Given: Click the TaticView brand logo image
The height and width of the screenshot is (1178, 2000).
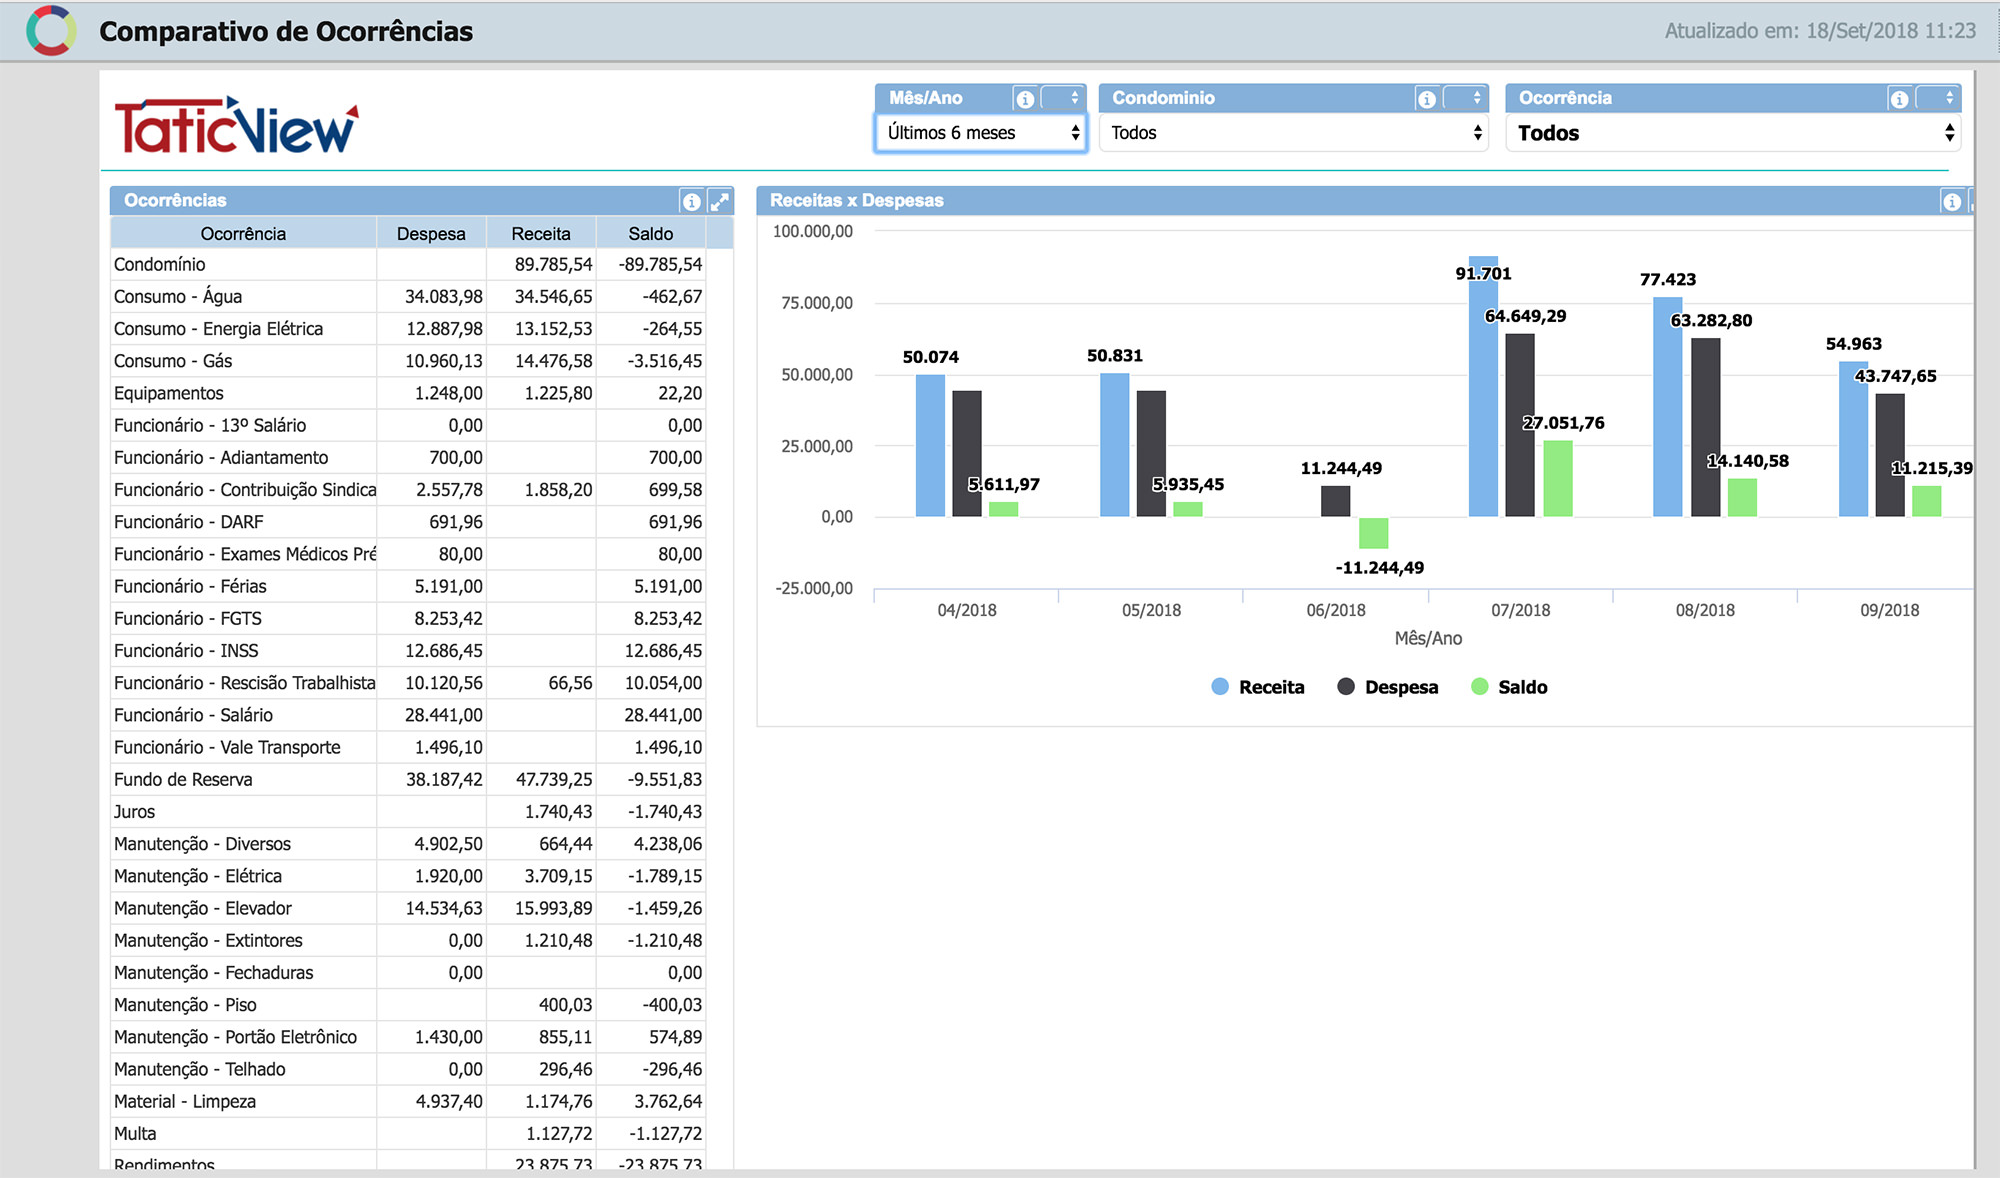Looking at the screenshot, I should [236, 126].
